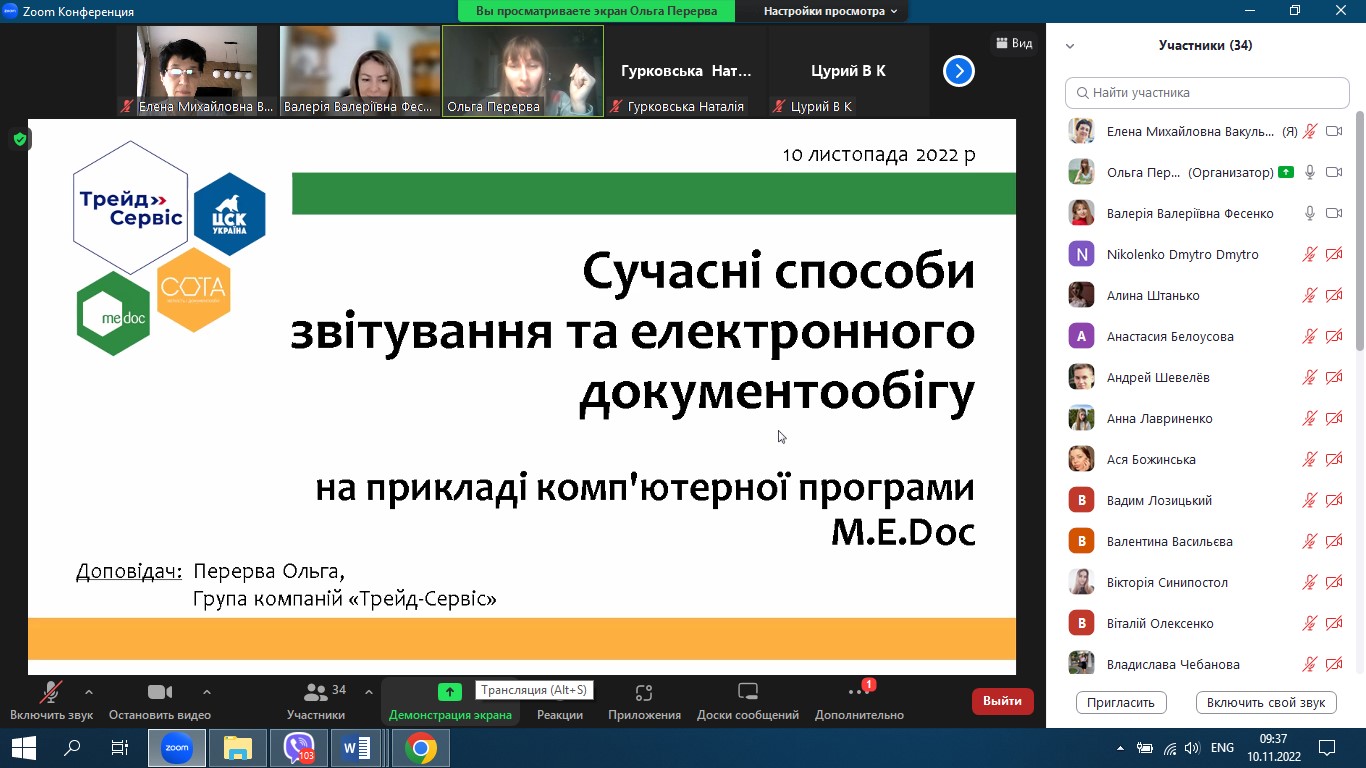The height and width of the screenshot is (768, 1366).
Task: Collapse participants panel with top-left chevron
Action: click(x=1070, y=46)
